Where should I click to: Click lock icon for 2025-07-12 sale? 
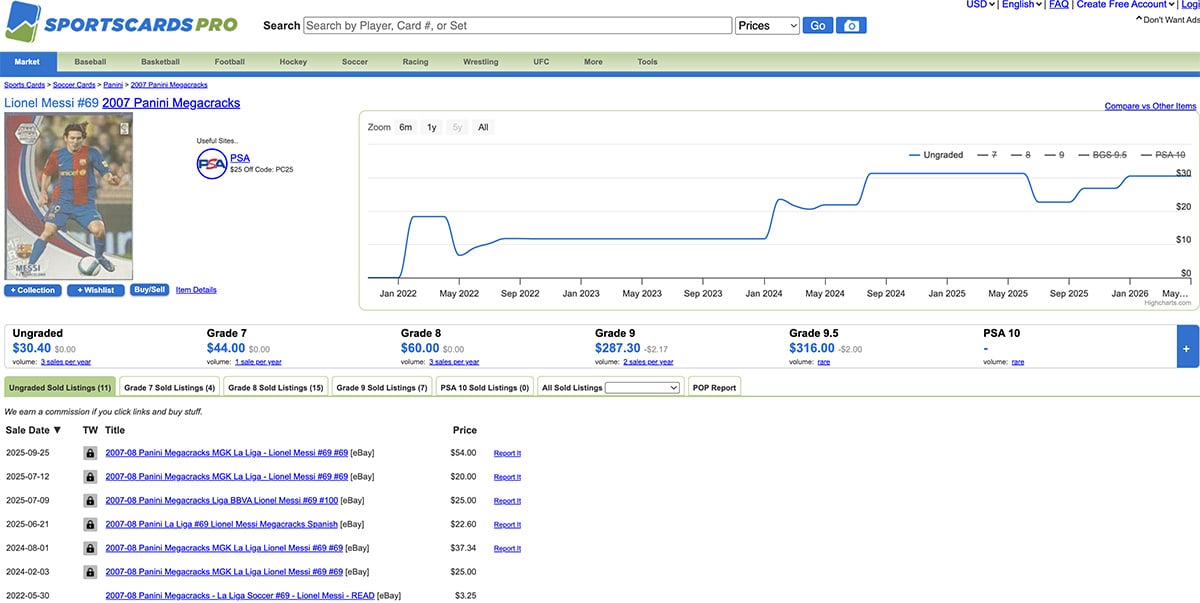90,477
